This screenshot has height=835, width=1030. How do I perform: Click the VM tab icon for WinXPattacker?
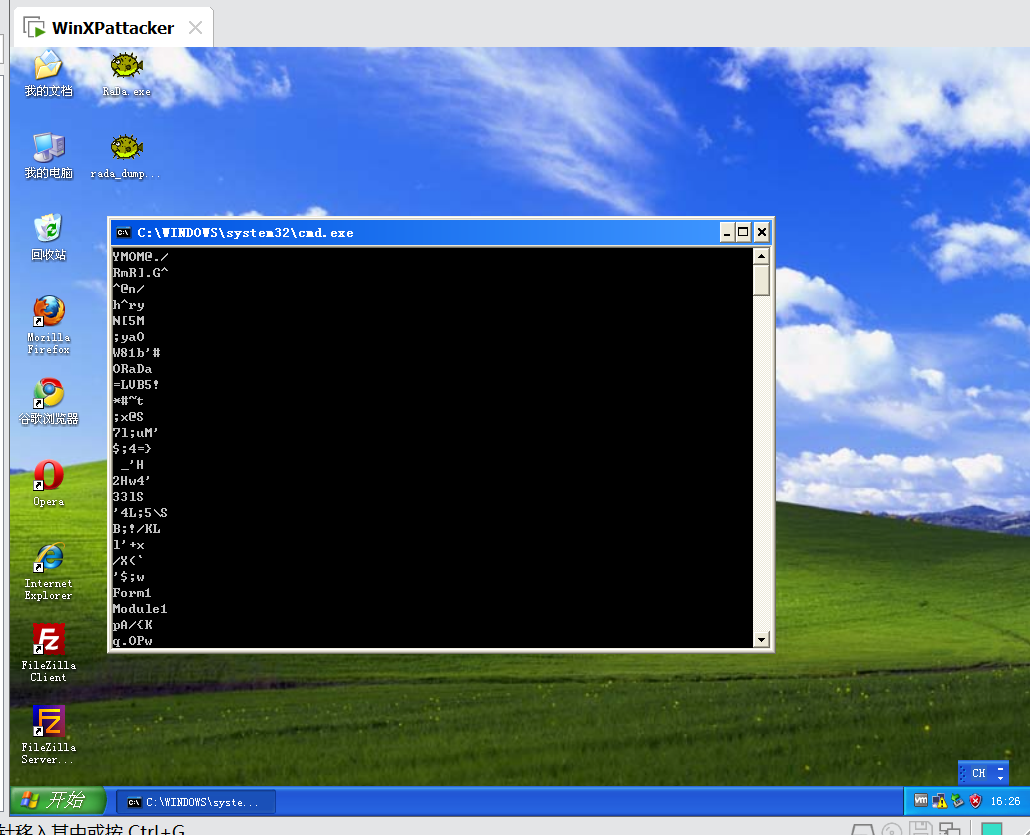pos(34,28)
